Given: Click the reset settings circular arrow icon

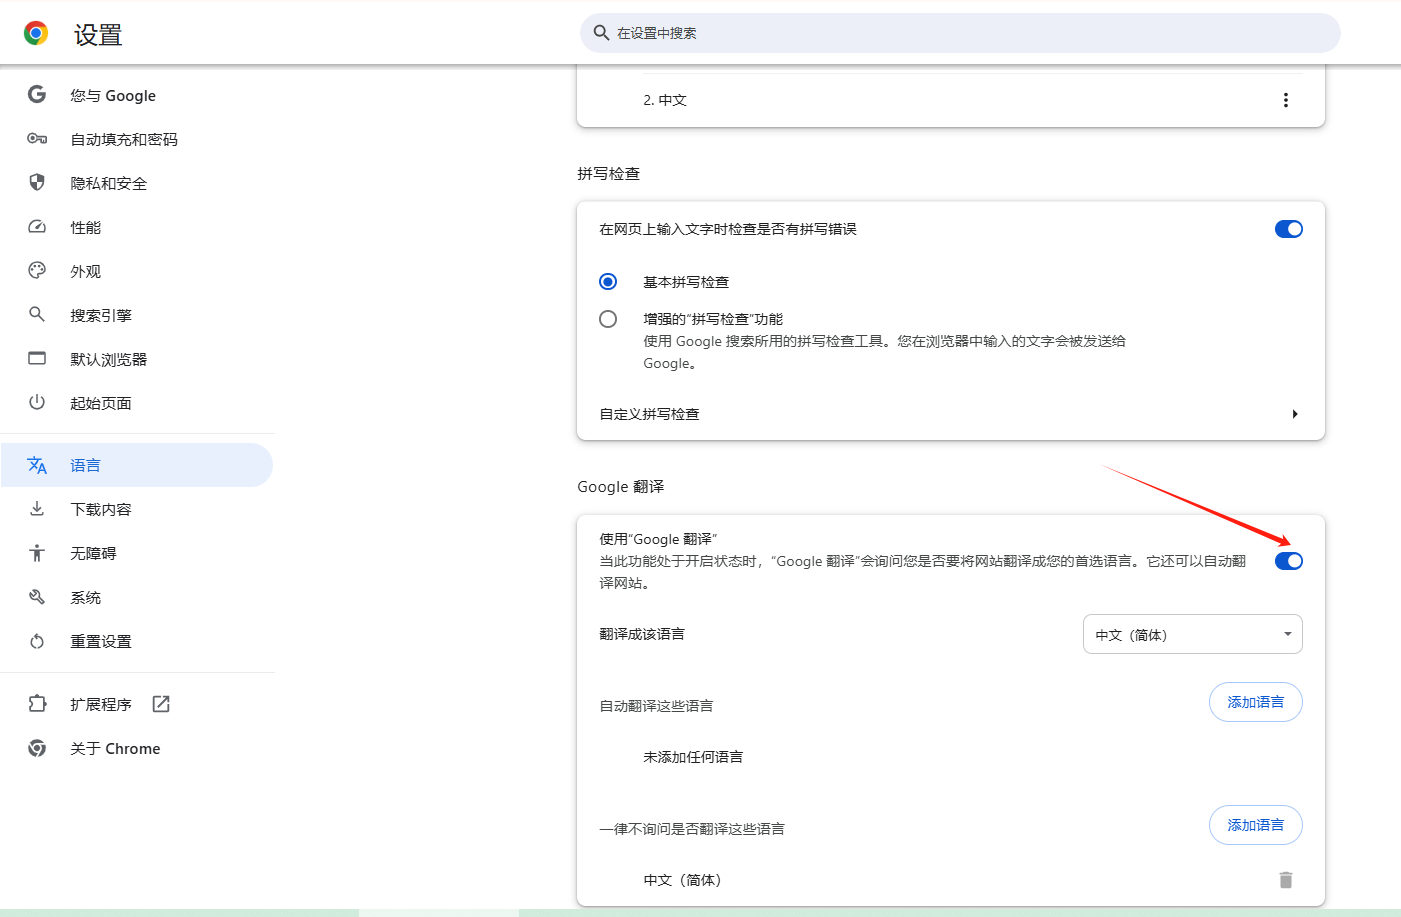Looking at the screenshot, I should coord(37,641).
